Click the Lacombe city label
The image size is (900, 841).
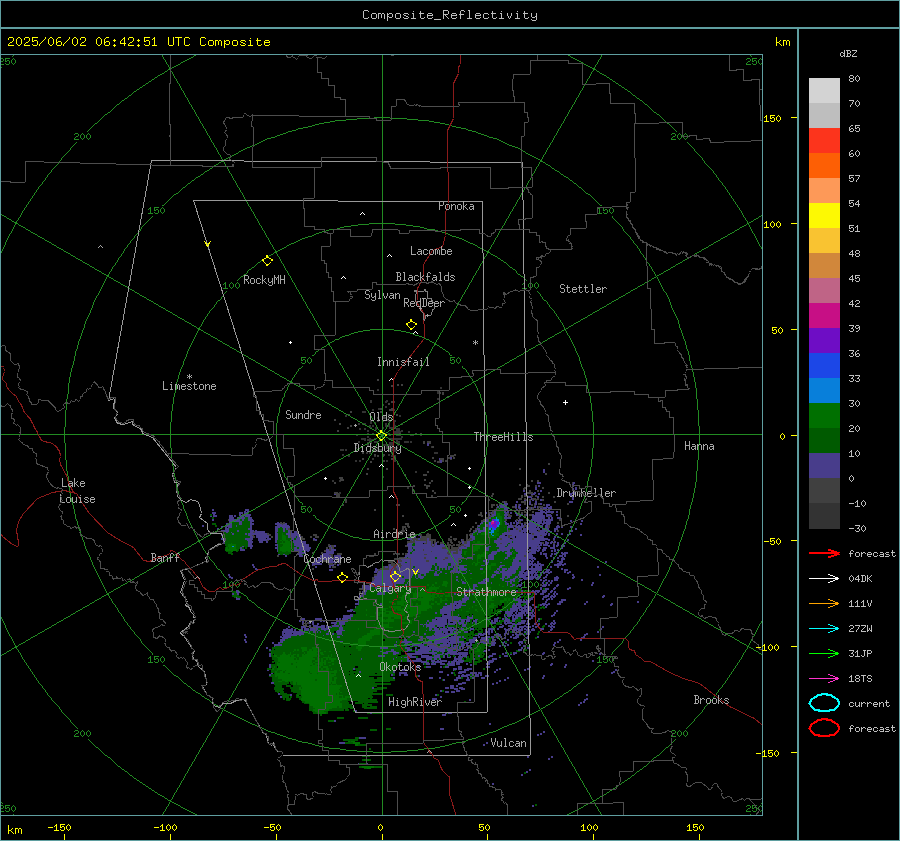pyautogui.click(x=431, y=251)
